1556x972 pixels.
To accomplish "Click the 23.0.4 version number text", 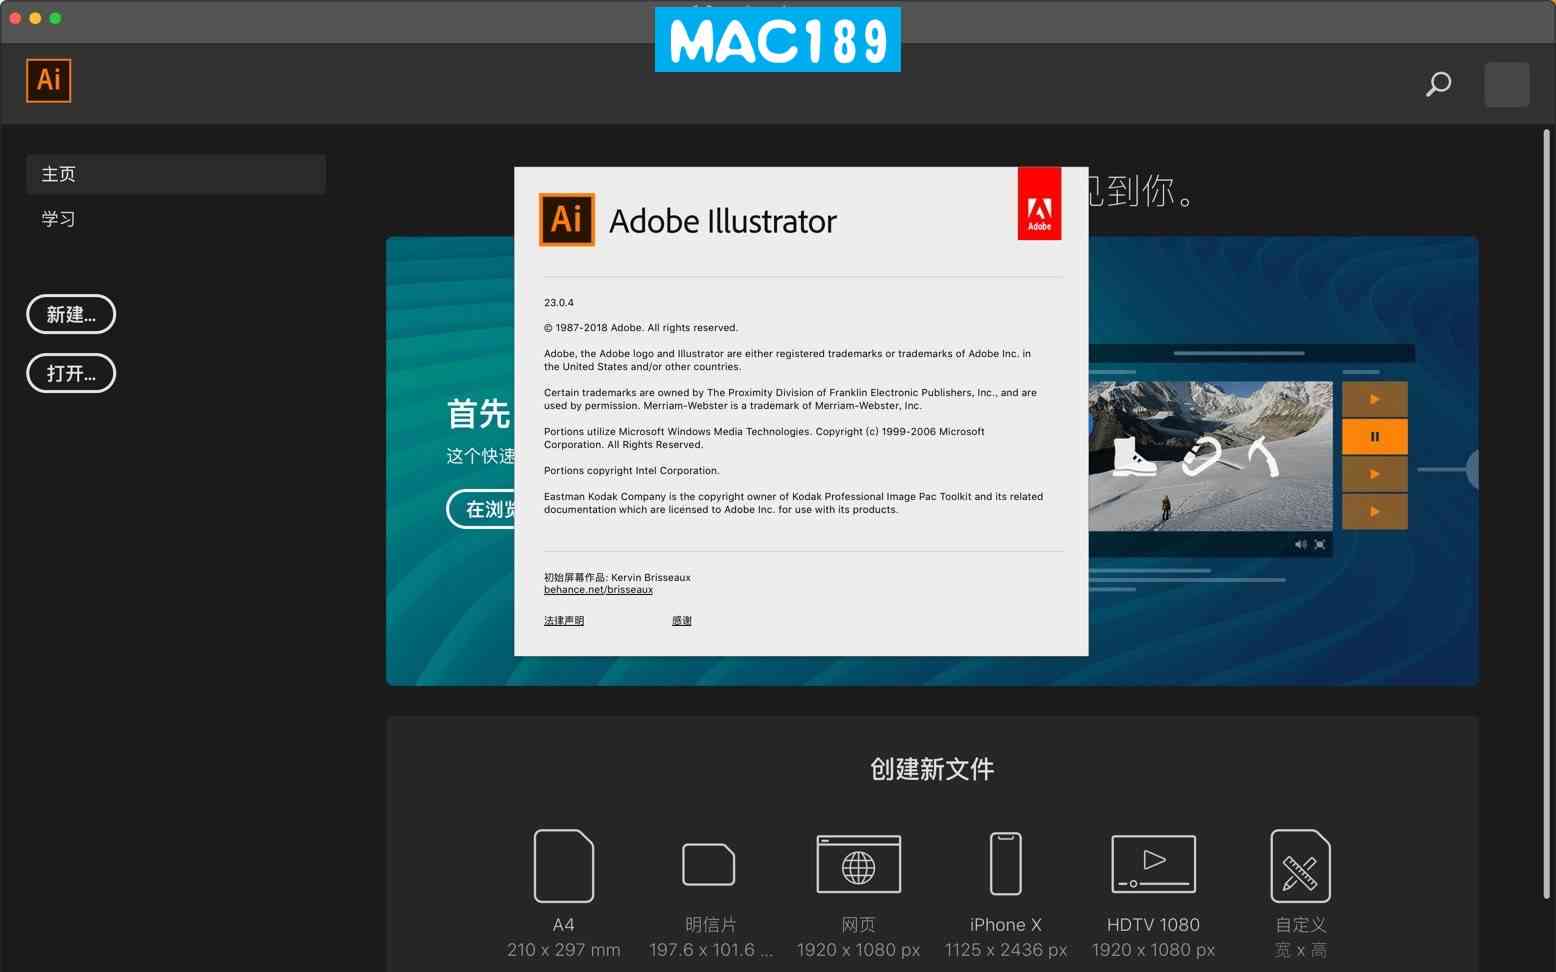I will [x=559, y=303].
